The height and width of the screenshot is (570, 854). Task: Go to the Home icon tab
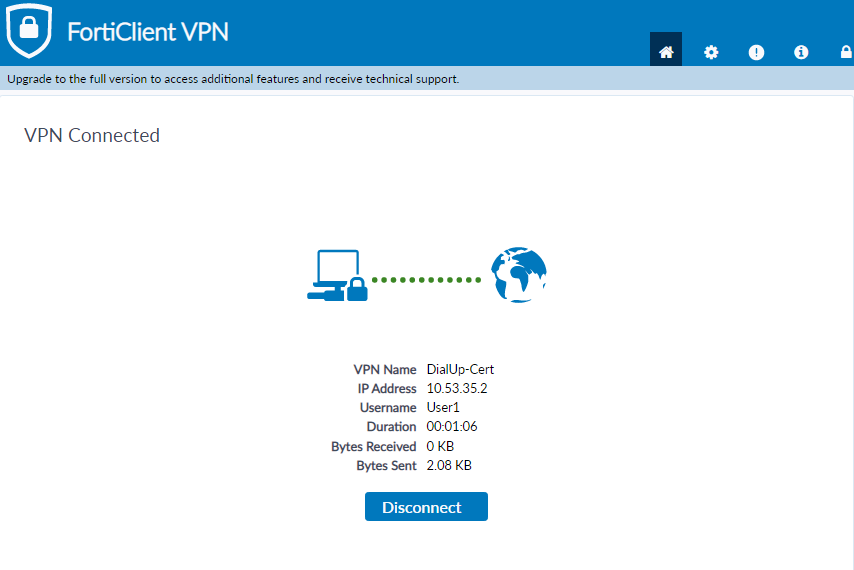point(666,52)
